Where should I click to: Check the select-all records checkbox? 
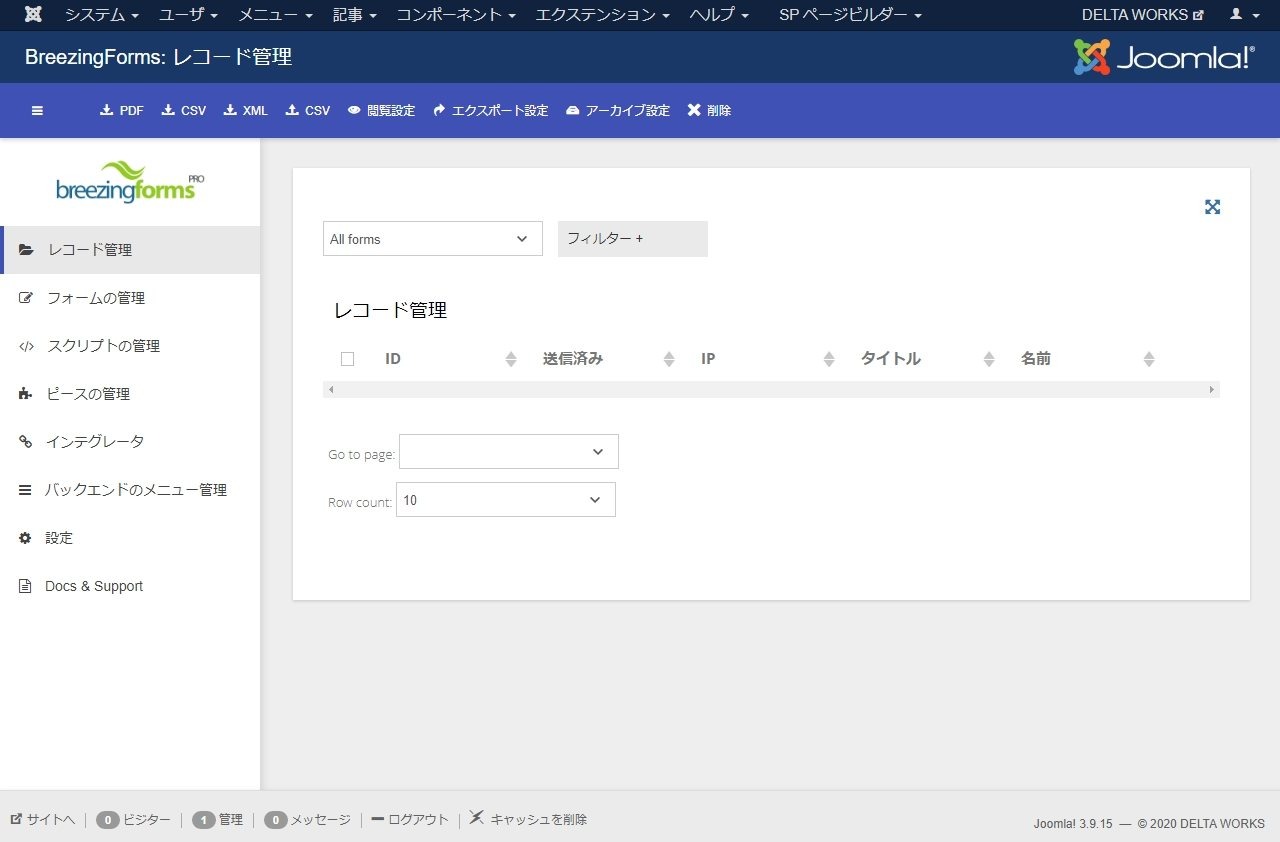[347, 358]
